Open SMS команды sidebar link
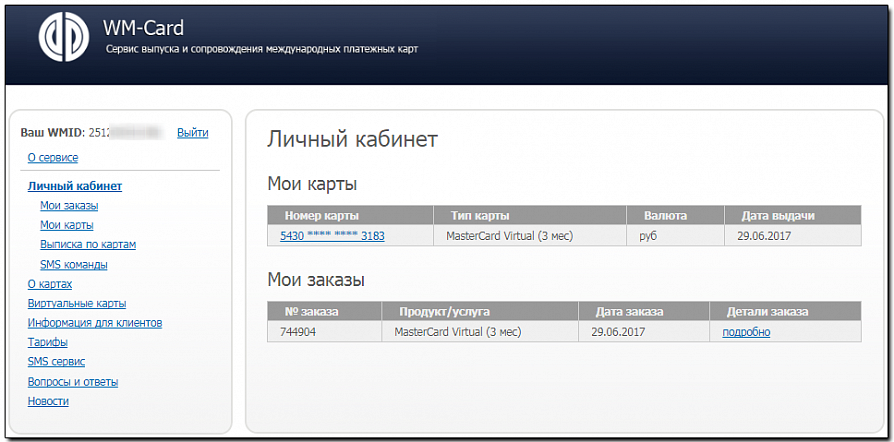The image size is (894, 442). (73, 265)
